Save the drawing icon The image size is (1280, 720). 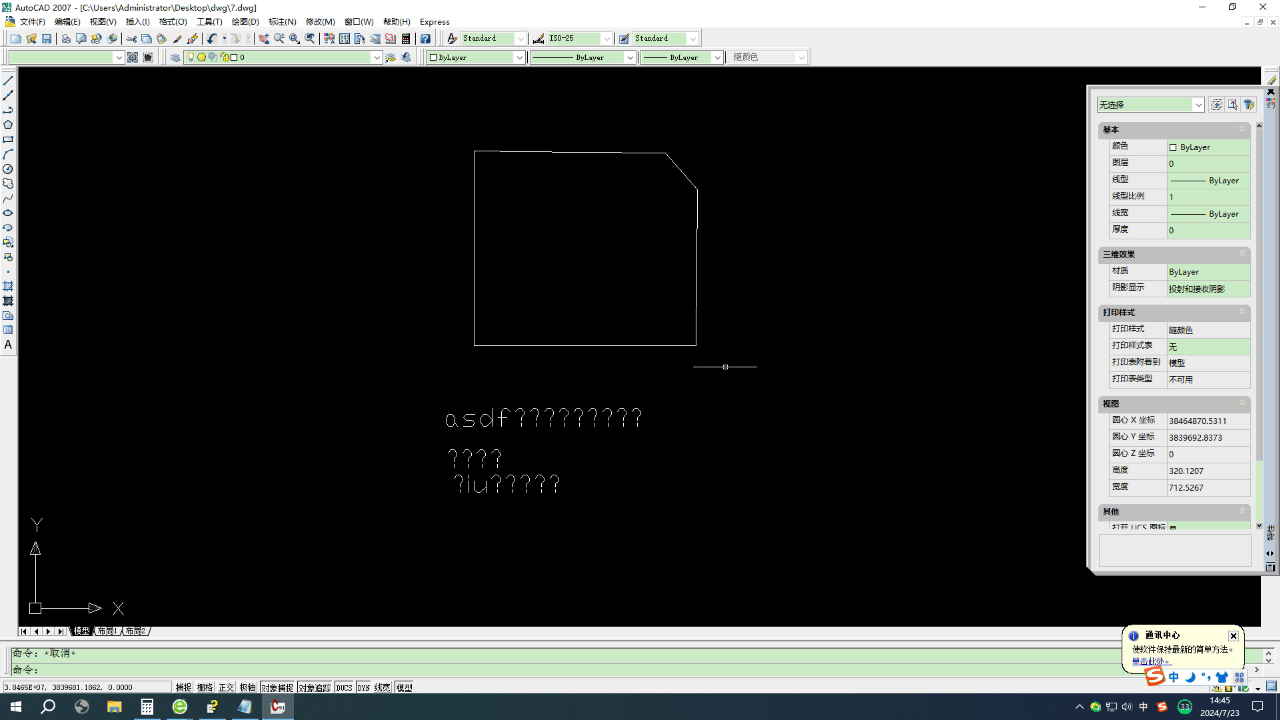tap(46, 39)
